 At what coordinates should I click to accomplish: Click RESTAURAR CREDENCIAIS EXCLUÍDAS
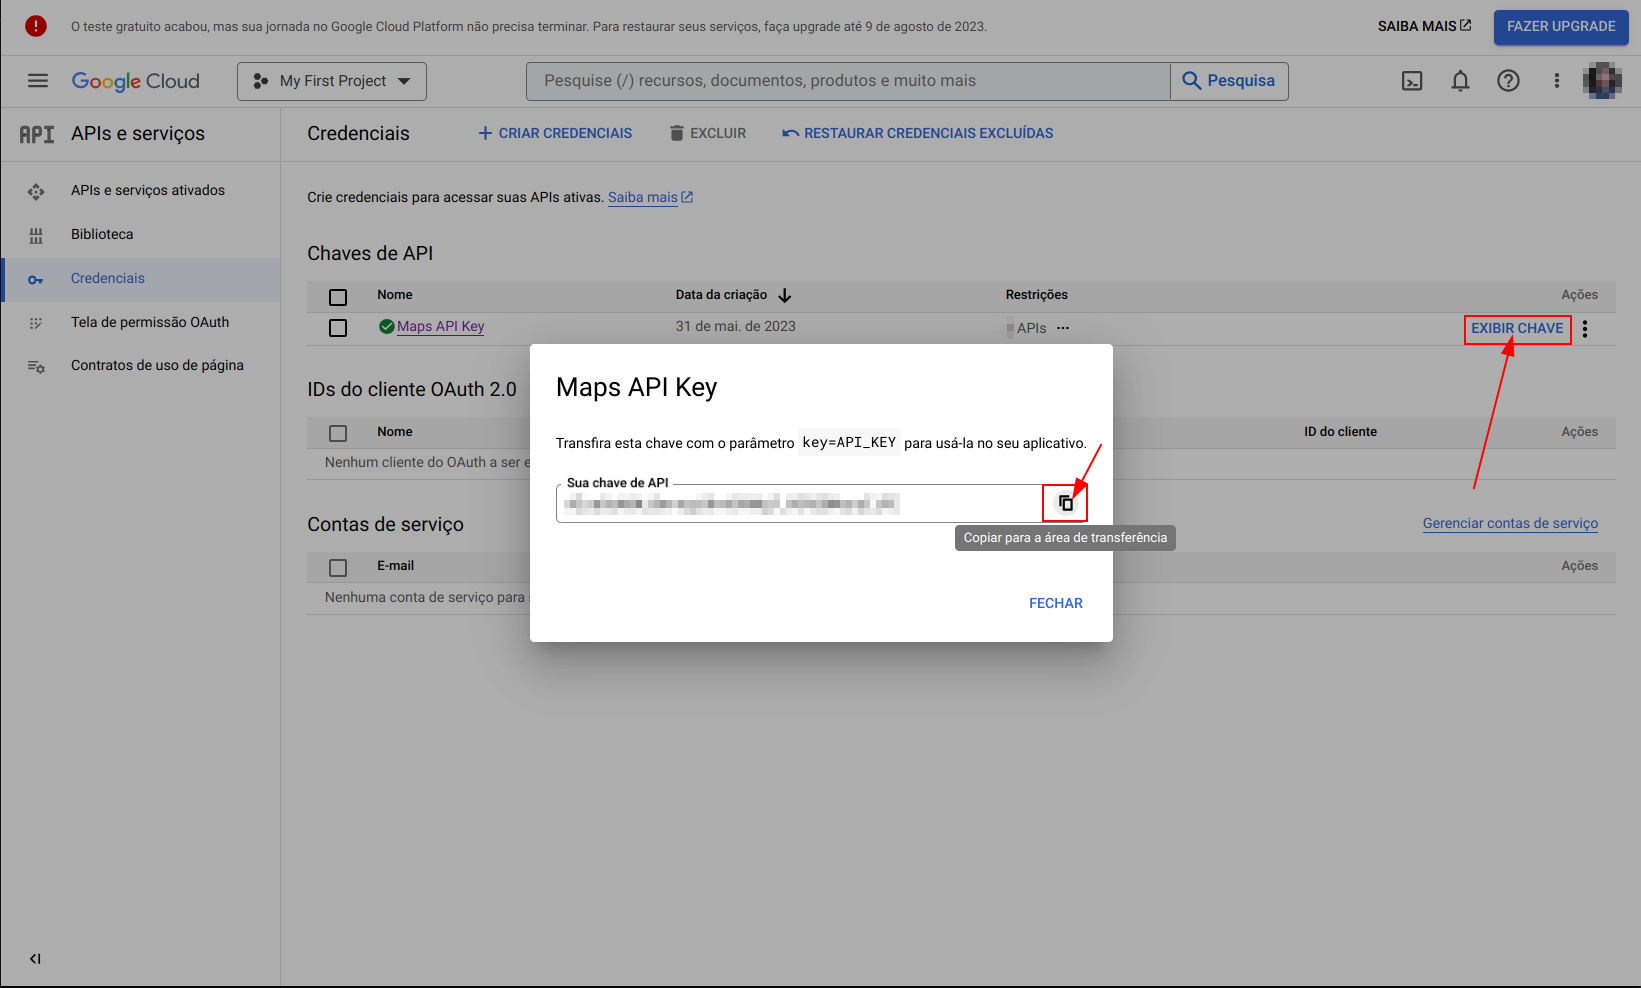click(918, 133)
